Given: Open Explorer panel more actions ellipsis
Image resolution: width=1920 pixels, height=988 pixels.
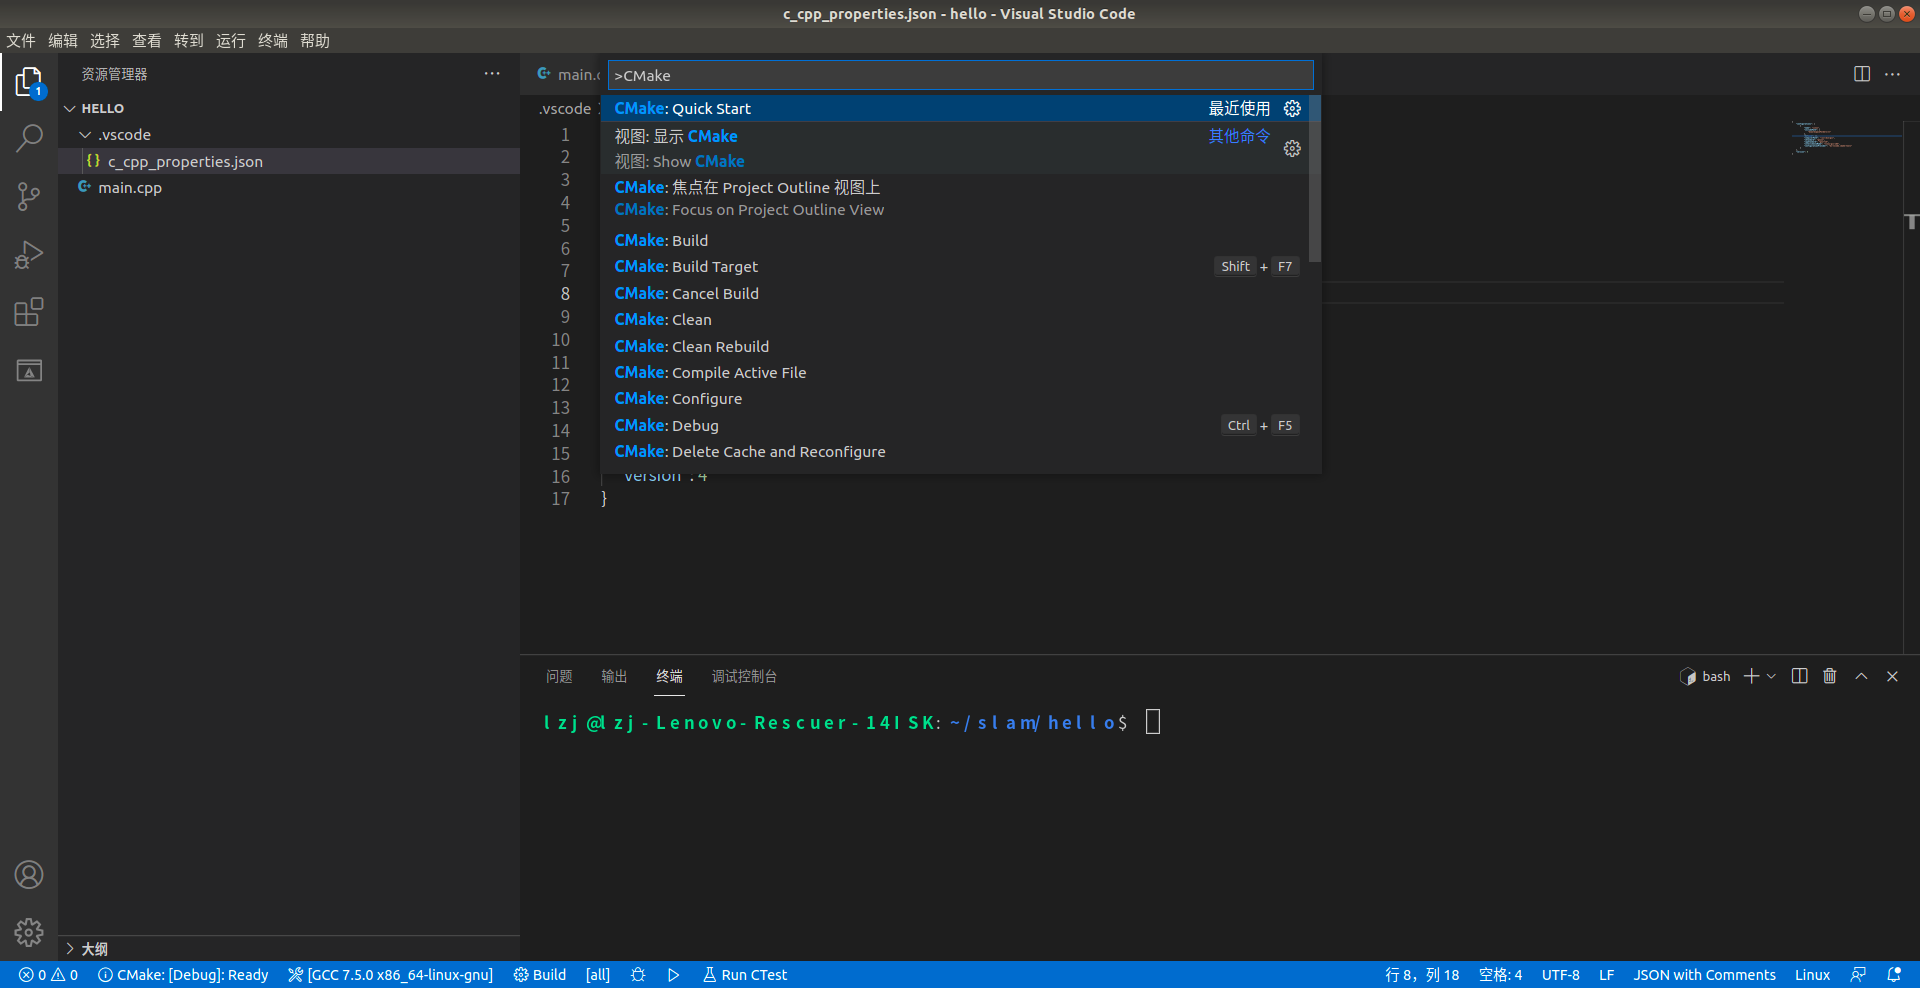Looking at the screenshot, I should pyautogui.click(x=492, y=74).
